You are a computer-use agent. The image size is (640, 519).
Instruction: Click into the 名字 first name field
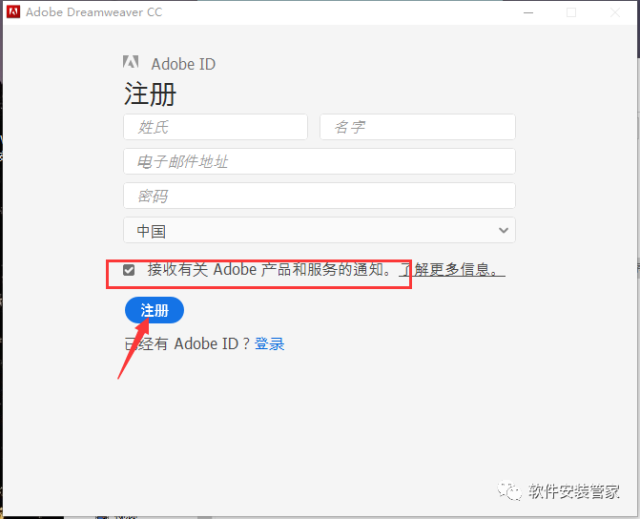(x=417, y=127)
